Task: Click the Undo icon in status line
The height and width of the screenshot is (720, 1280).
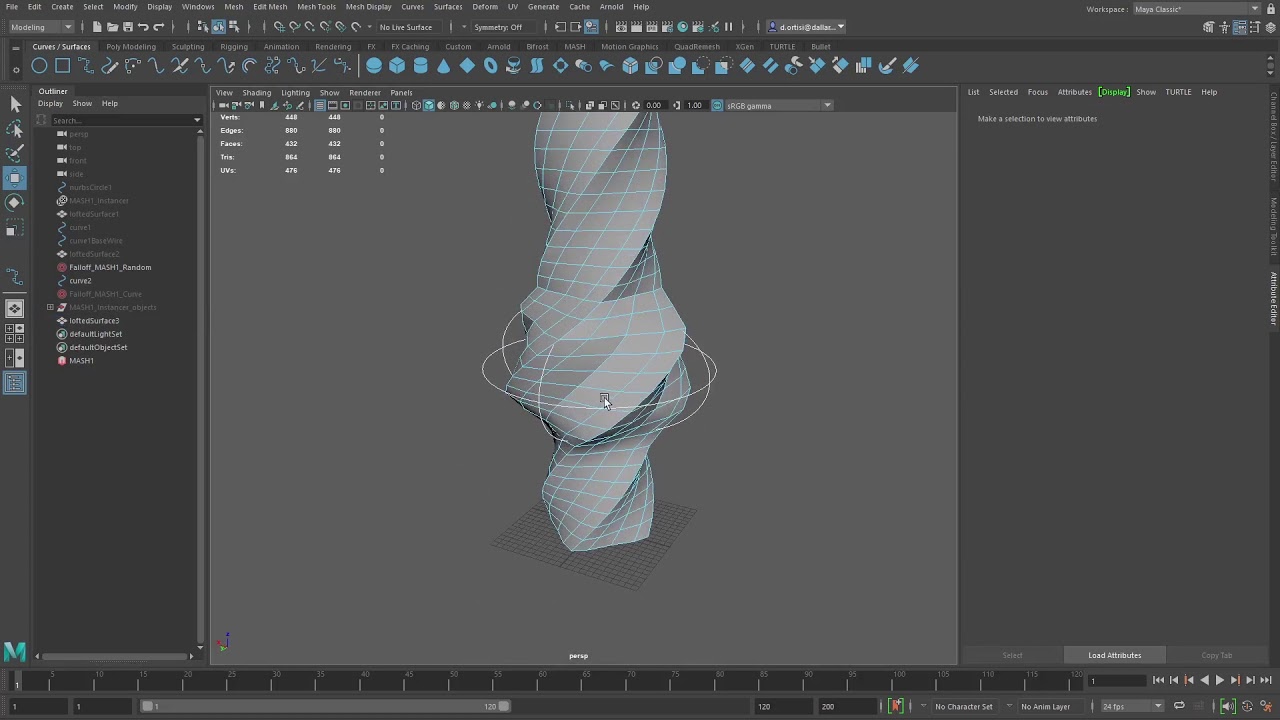Action: (143, 27)
